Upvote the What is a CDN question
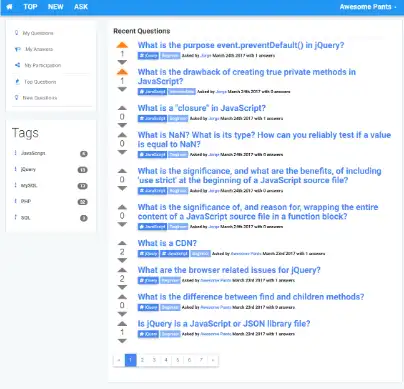This screenshot has width=404, height=389. [x=122, y=243]
